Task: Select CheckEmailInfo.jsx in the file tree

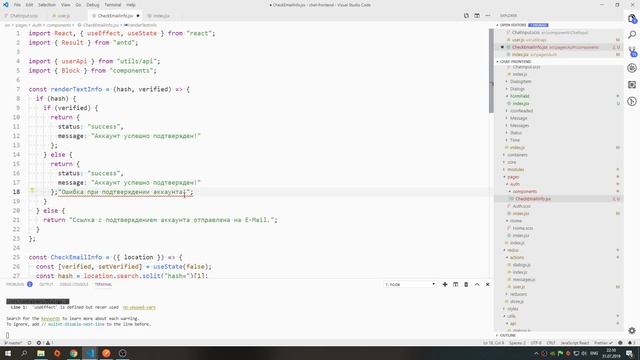Action: click(x=533, y=199)
